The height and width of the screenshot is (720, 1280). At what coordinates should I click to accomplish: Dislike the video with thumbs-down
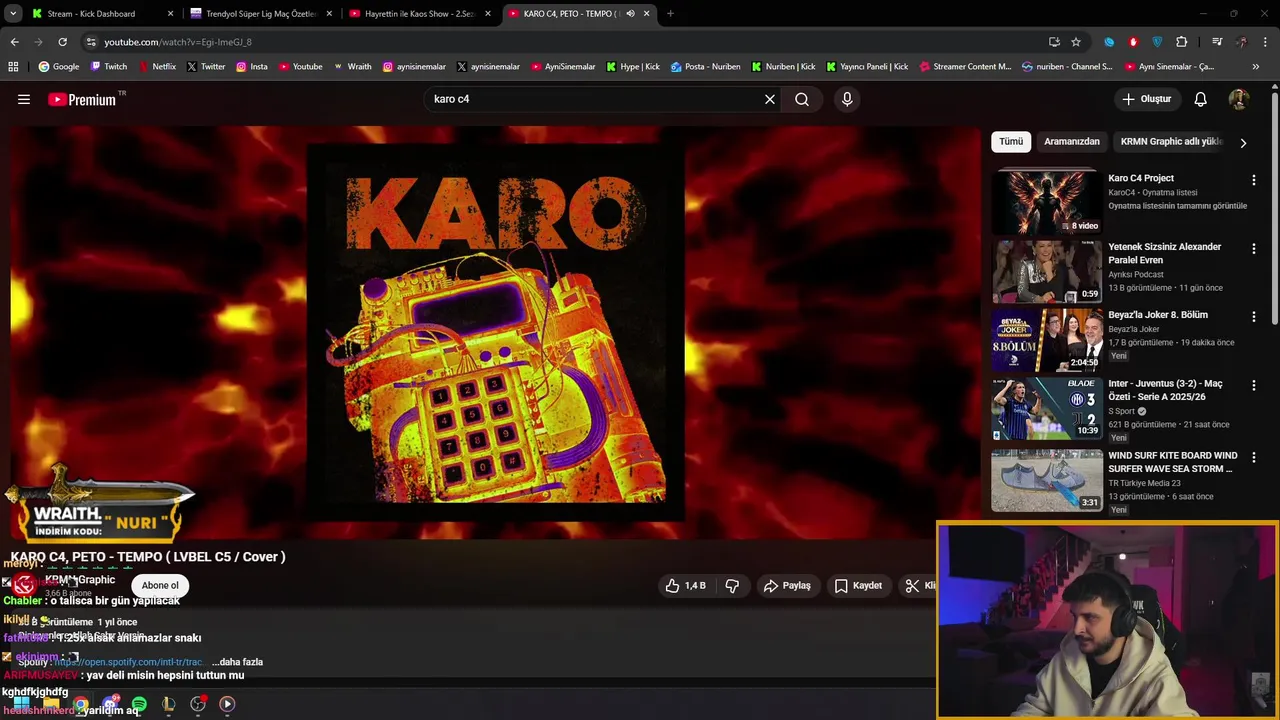pyautogui.click(x=732, y=586)
